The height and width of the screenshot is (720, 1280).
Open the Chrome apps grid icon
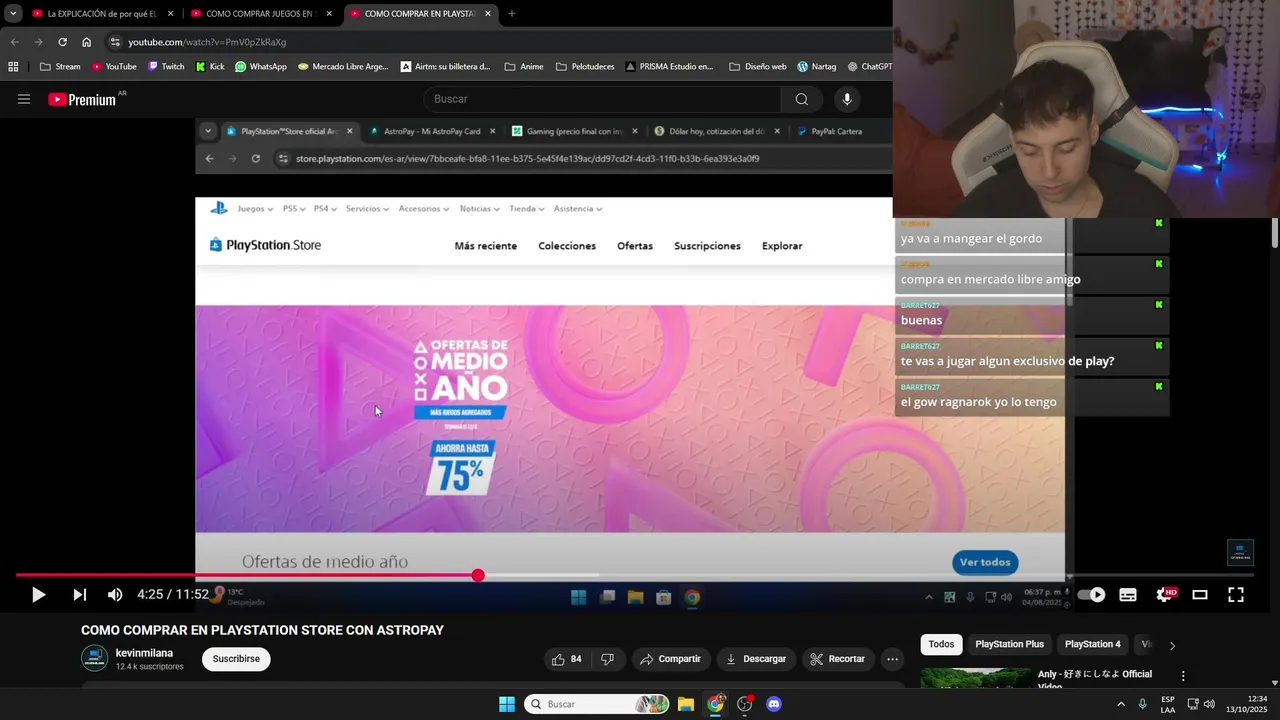coord(13,67)
